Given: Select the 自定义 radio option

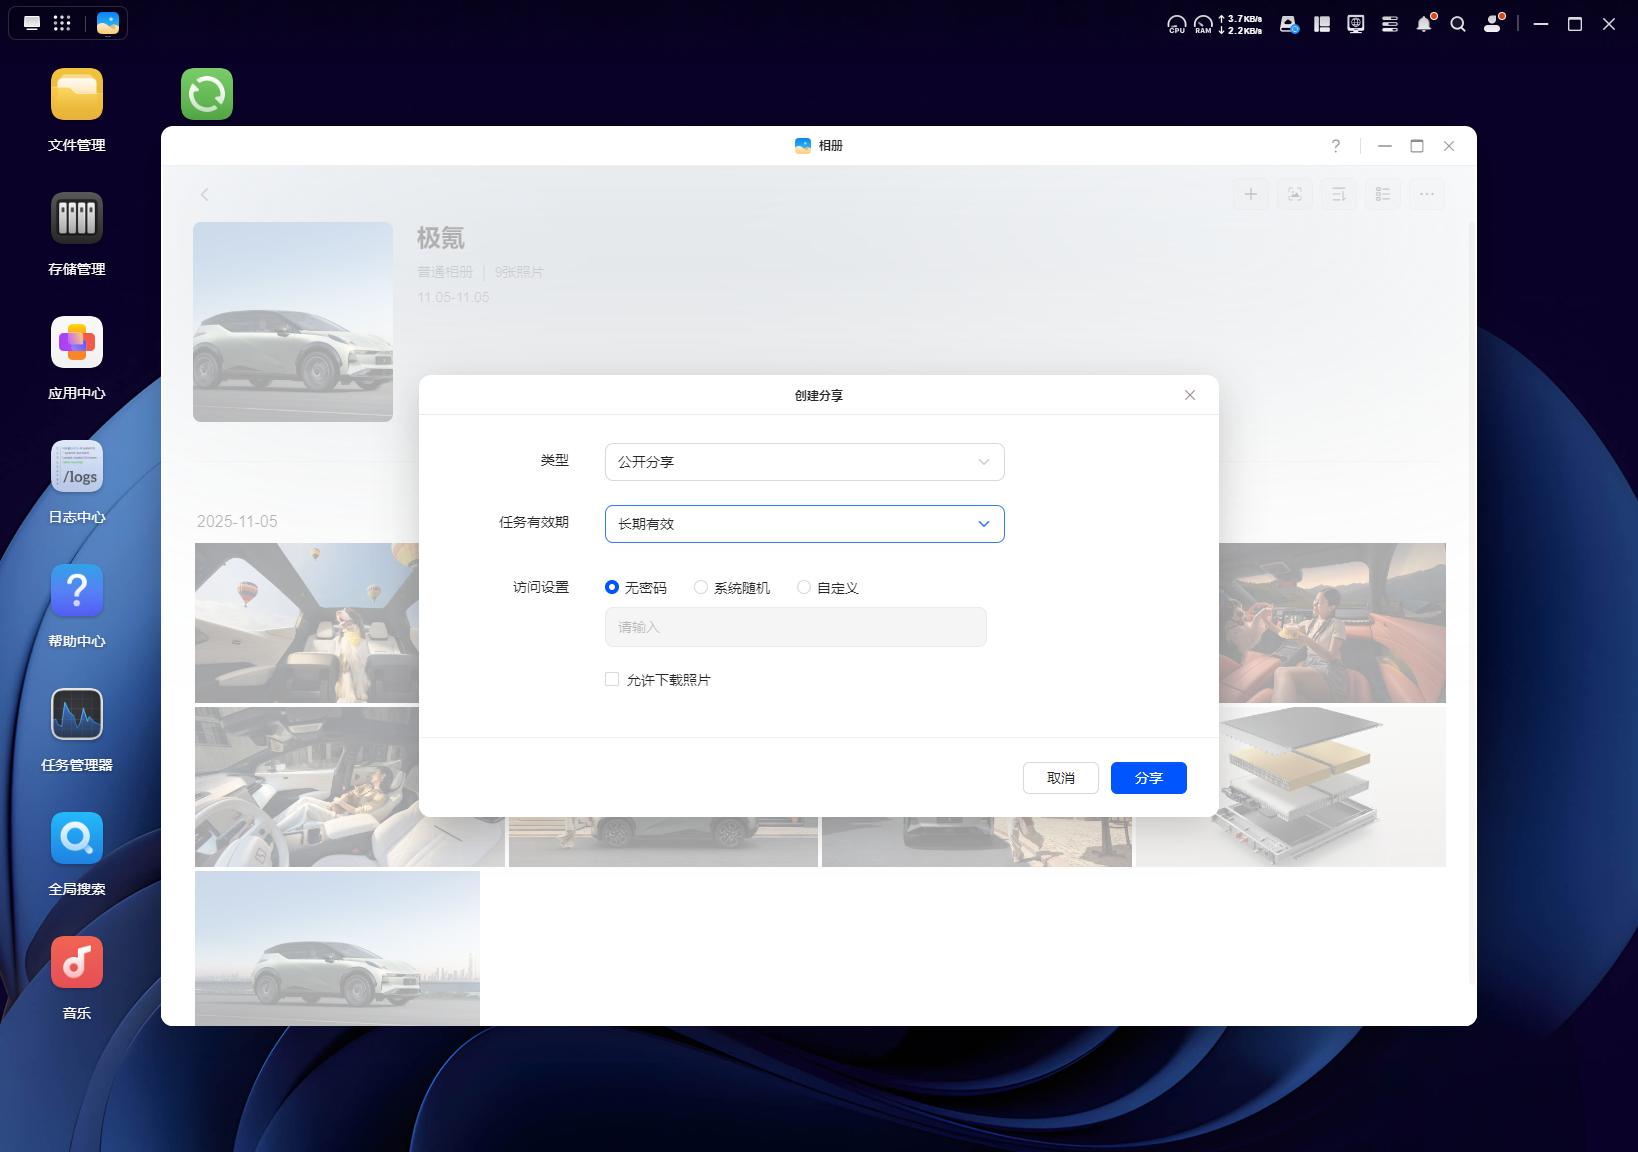Looking at the screenshot, I should click(x=804, y=588).
